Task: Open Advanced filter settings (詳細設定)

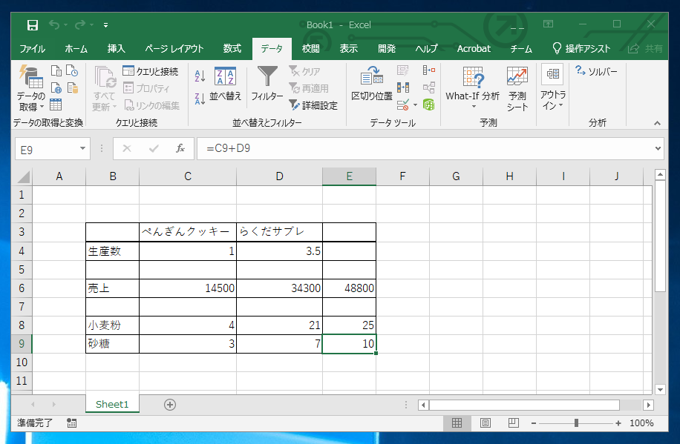Action: click(x=313, y=105)
